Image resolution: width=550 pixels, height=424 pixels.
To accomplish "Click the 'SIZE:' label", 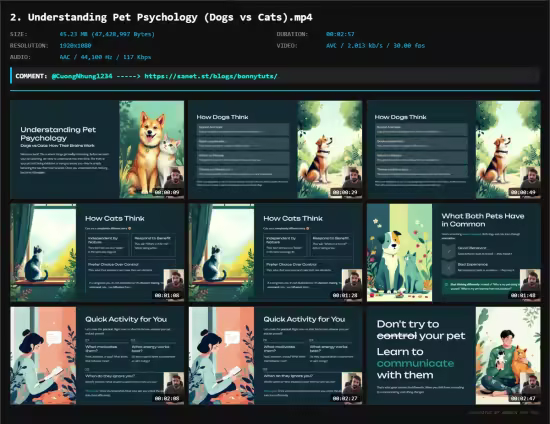I will [x=19, y=34].
